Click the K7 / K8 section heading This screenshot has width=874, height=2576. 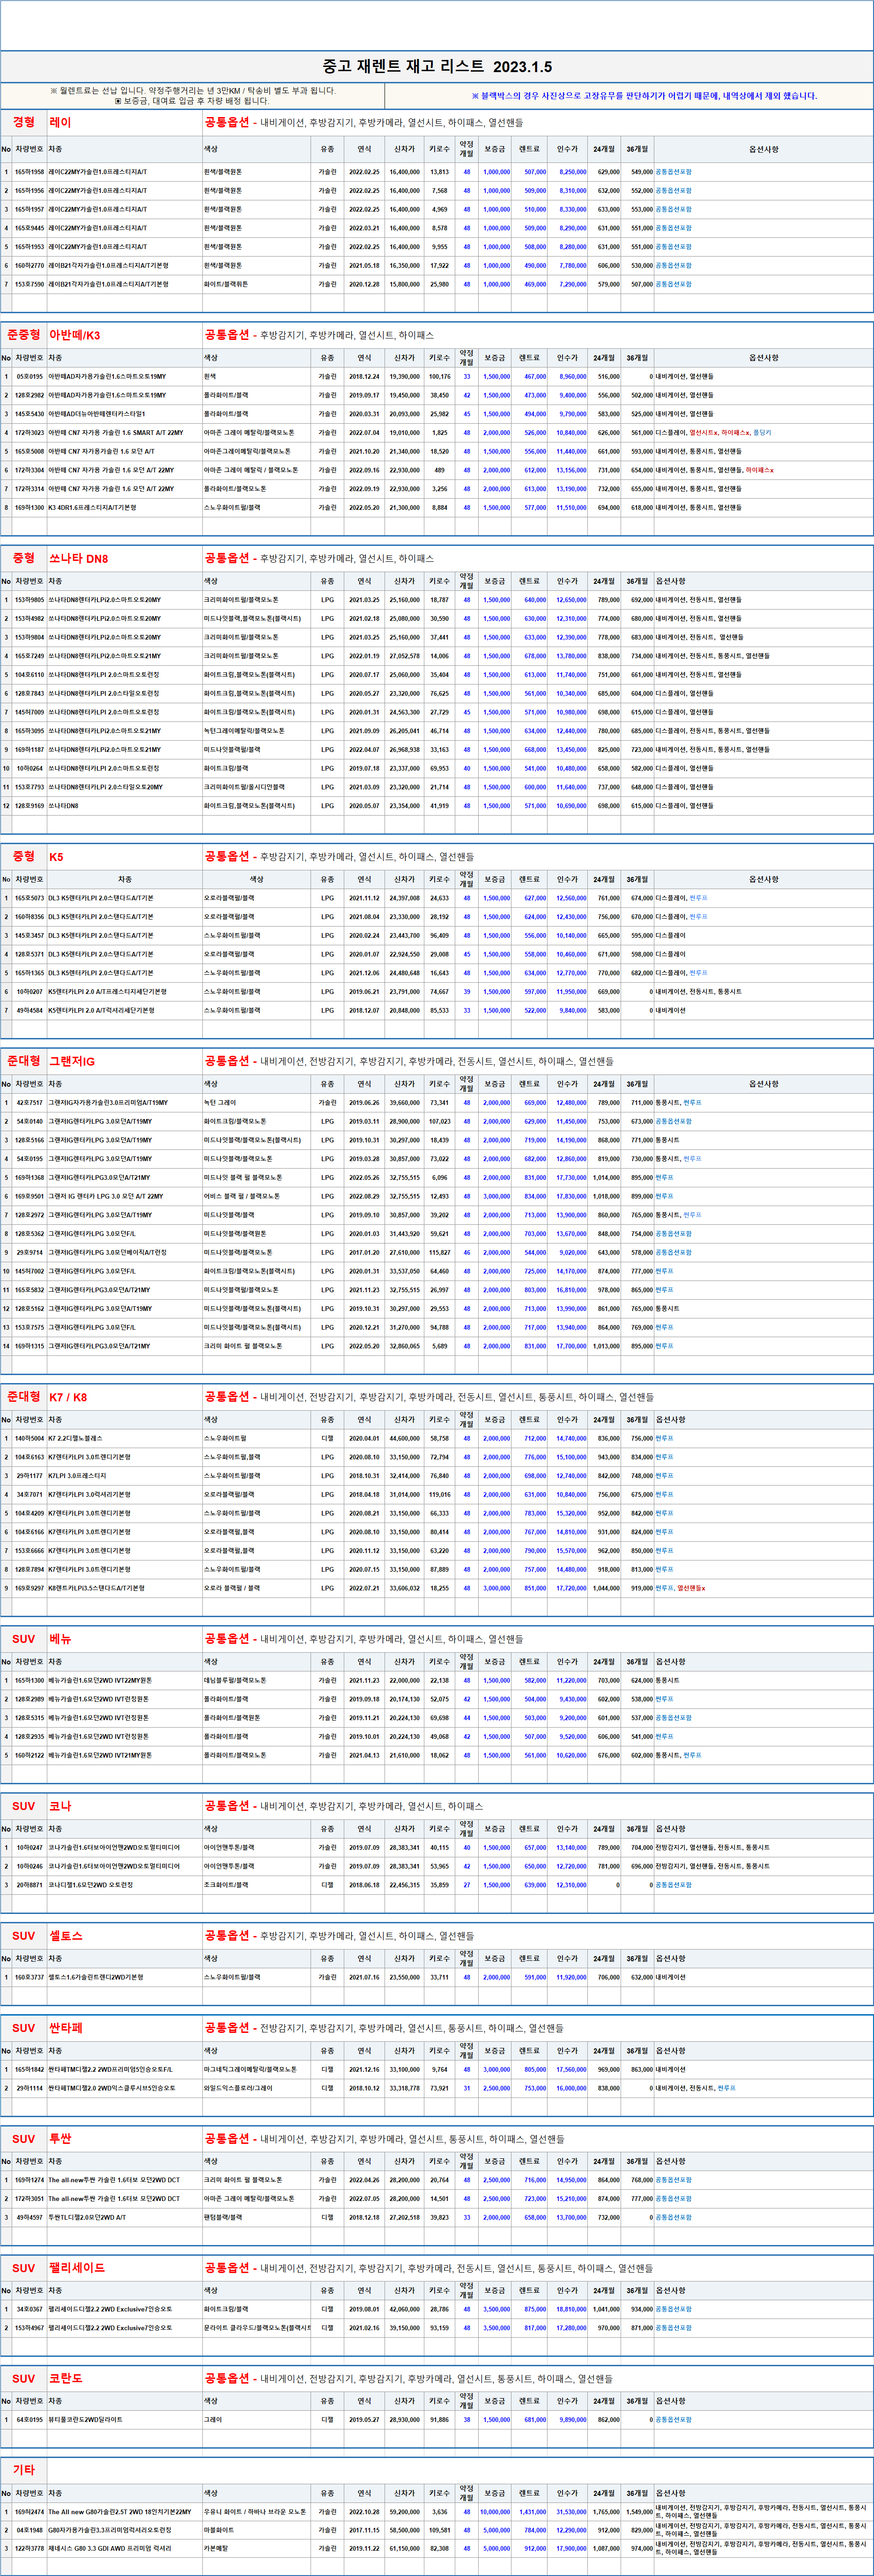[68, 1397]
